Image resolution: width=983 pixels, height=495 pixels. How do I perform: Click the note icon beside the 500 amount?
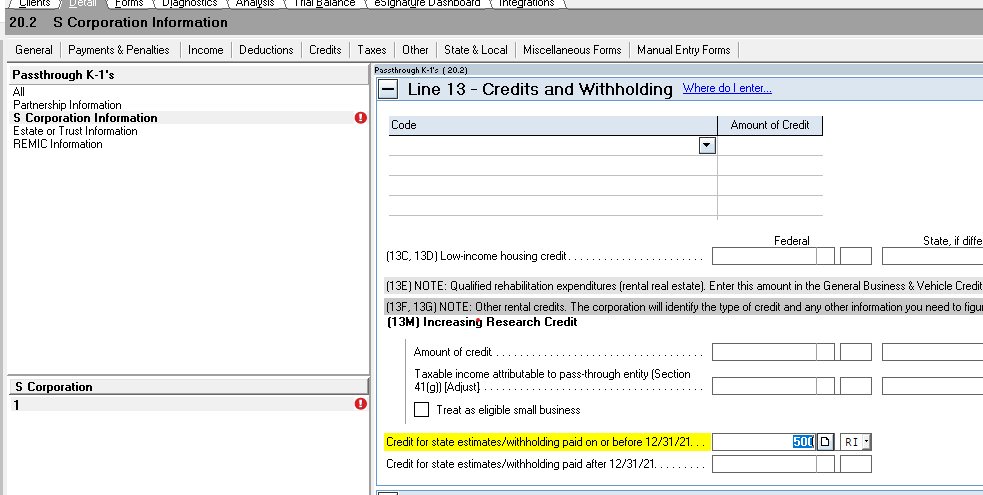[825, 442]
